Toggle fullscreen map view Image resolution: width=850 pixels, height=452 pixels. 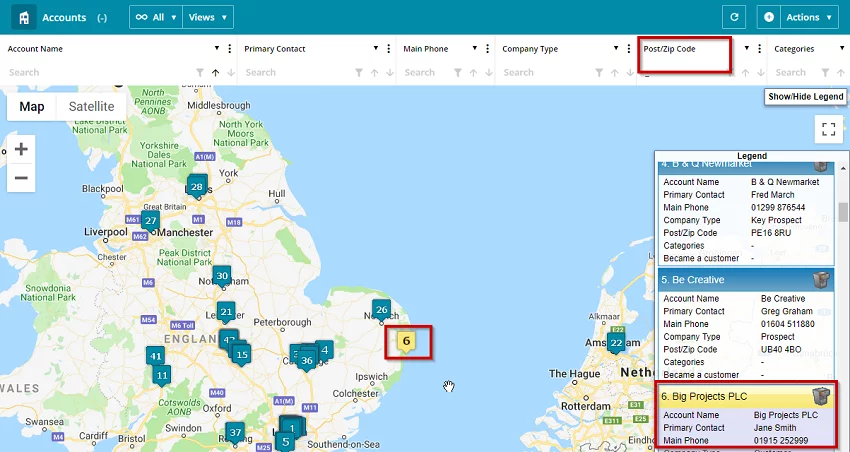pos(829,129)
